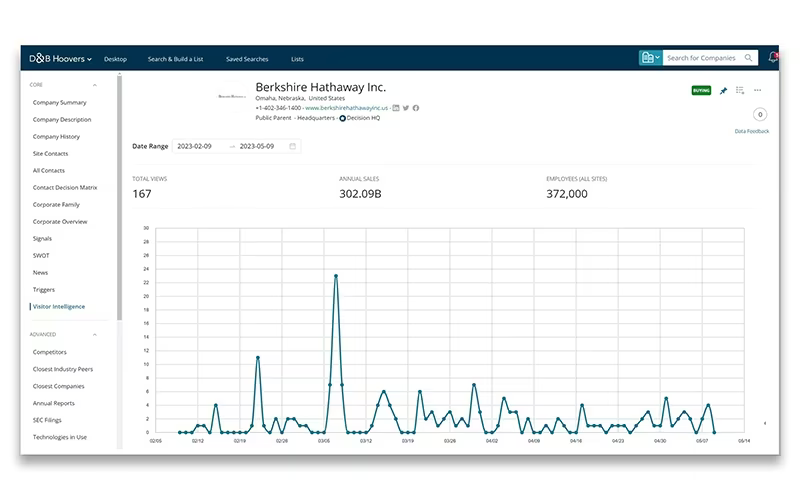Open News in sidebar
800x500 pixels.
[x=40, y=272]
